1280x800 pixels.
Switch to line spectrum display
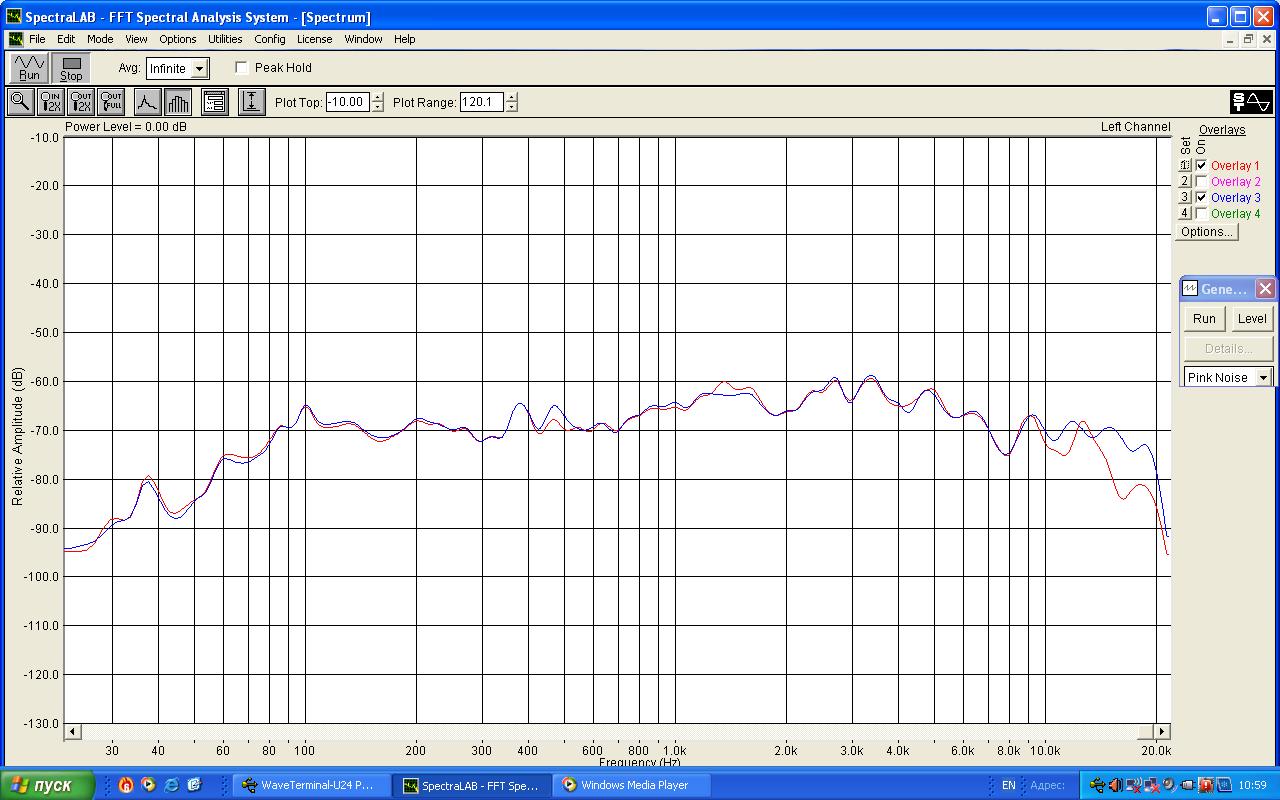(147, 101)
